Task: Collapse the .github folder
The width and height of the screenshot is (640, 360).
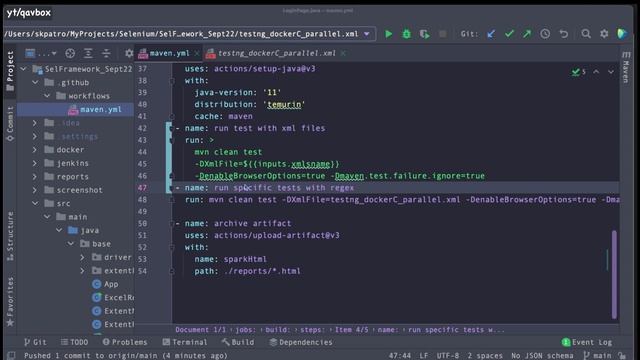Action: tap(36, 82)
